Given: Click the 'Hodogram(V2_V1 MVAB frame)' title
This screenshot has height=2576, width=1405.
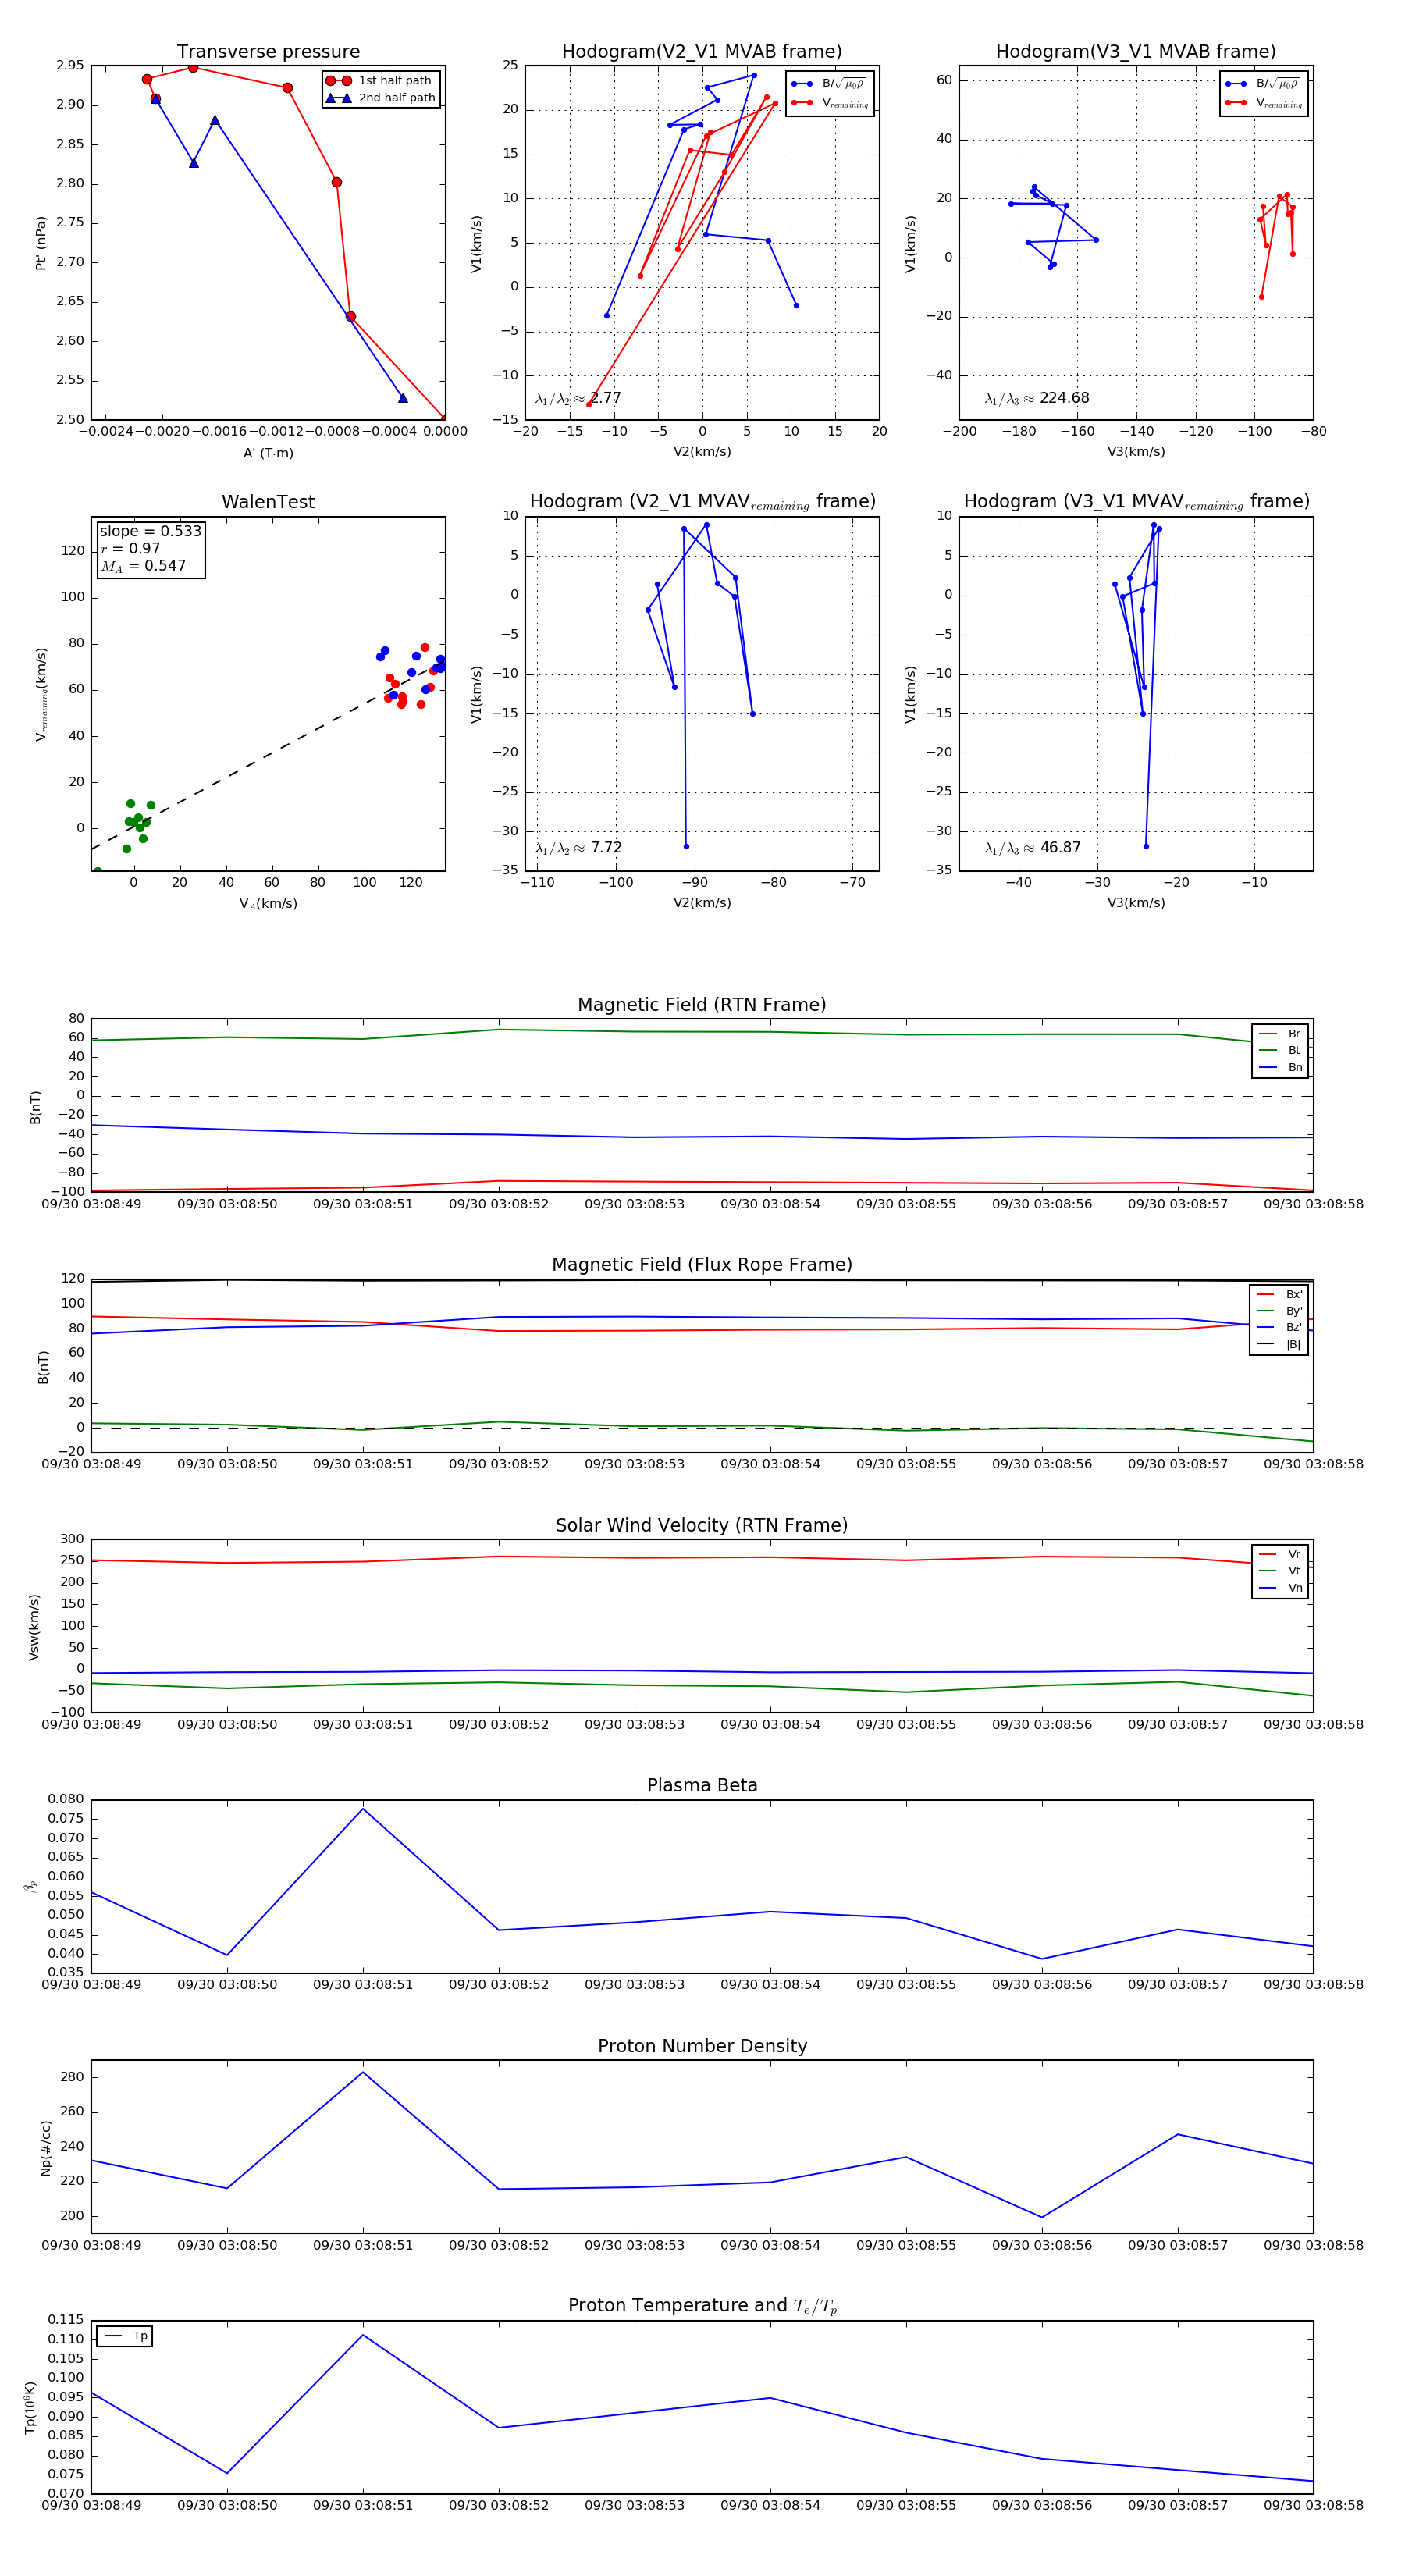Looking at the screenshot, I should [x=702, y=52].
